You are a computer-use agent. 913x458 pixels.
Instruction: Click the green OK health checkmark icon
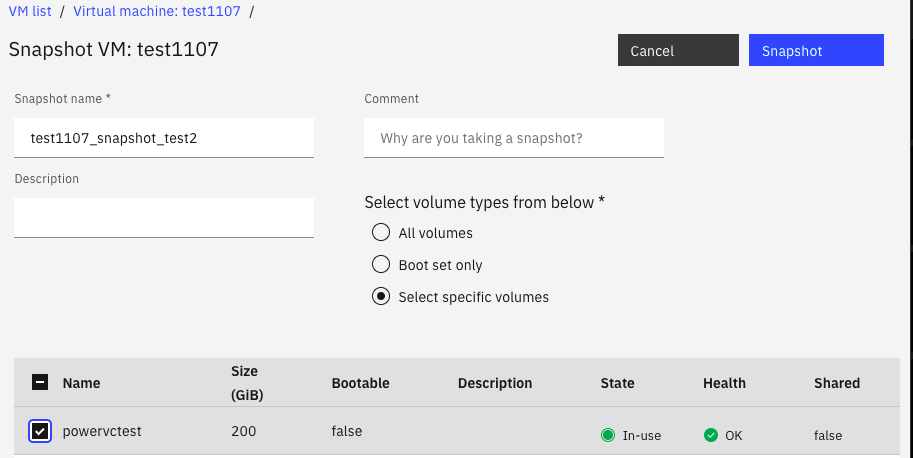pos(711,435)
